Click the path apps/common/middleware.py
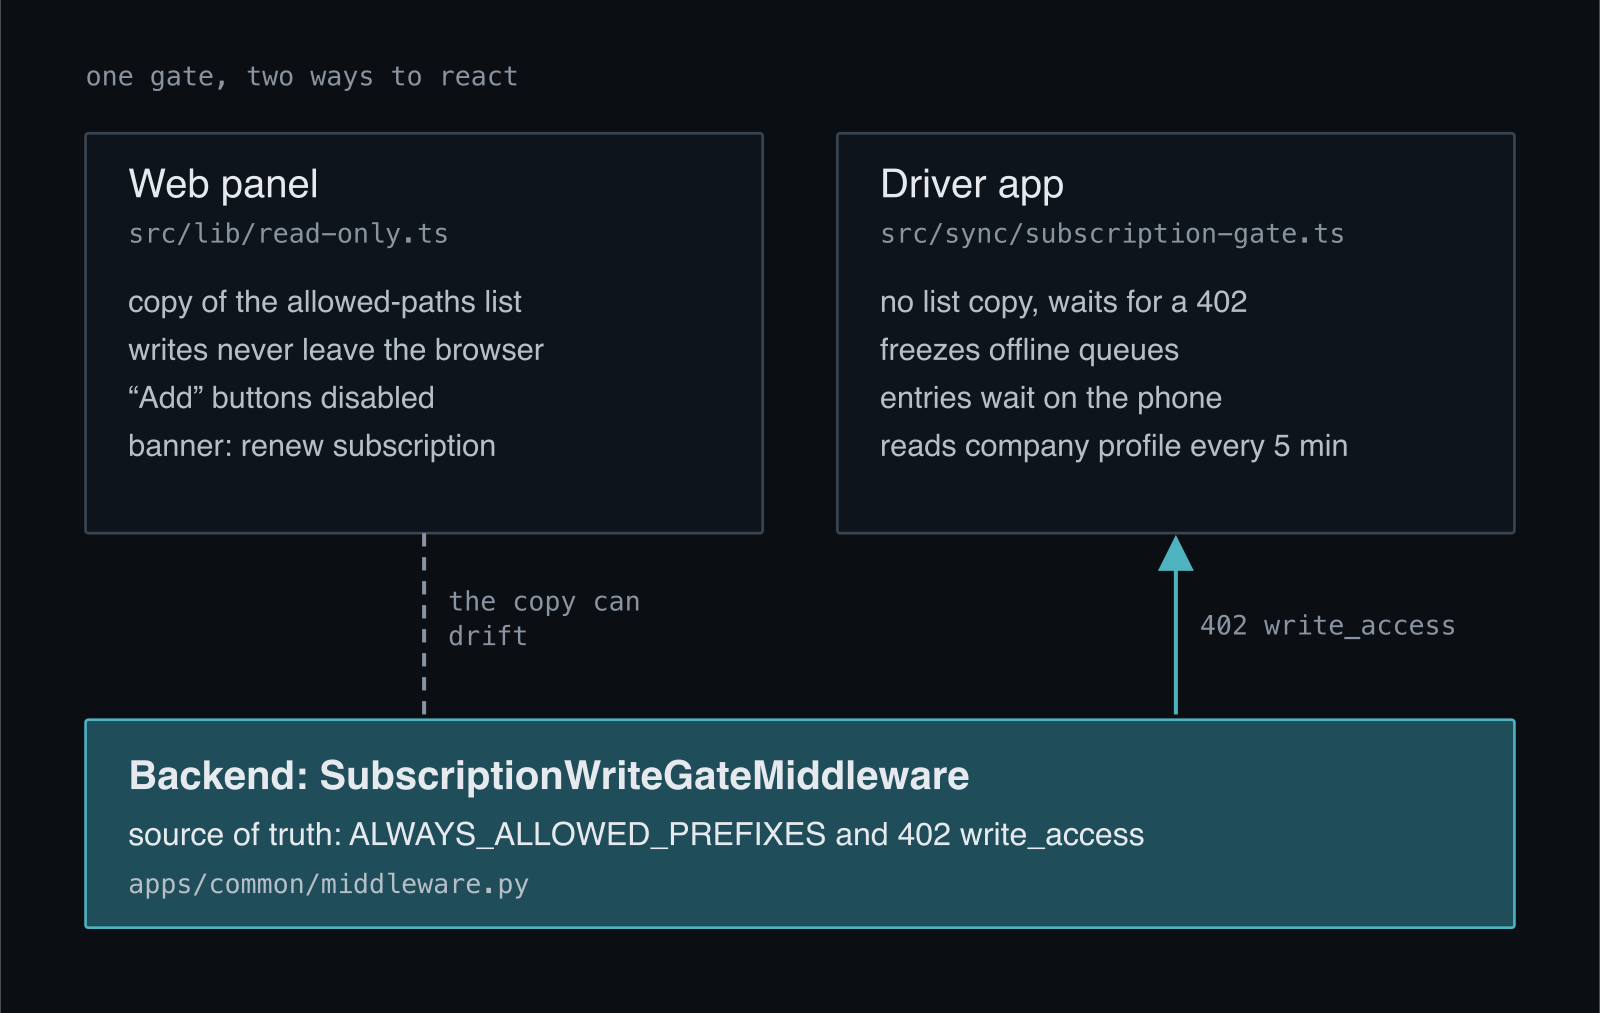This screenshot has height=1013, width=1600. click(x=329, y=885)
